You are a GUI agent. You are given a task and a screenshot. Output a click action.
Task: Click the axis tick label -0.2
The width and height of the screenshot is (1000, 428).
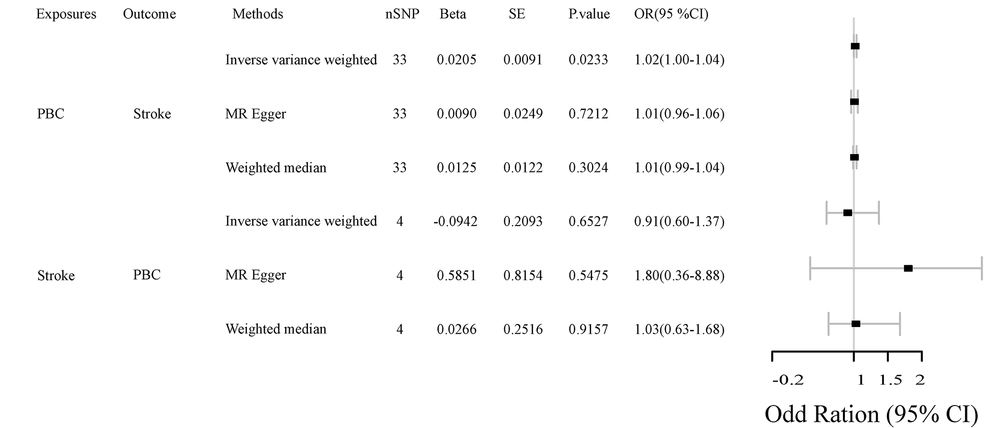pos(788,380)
